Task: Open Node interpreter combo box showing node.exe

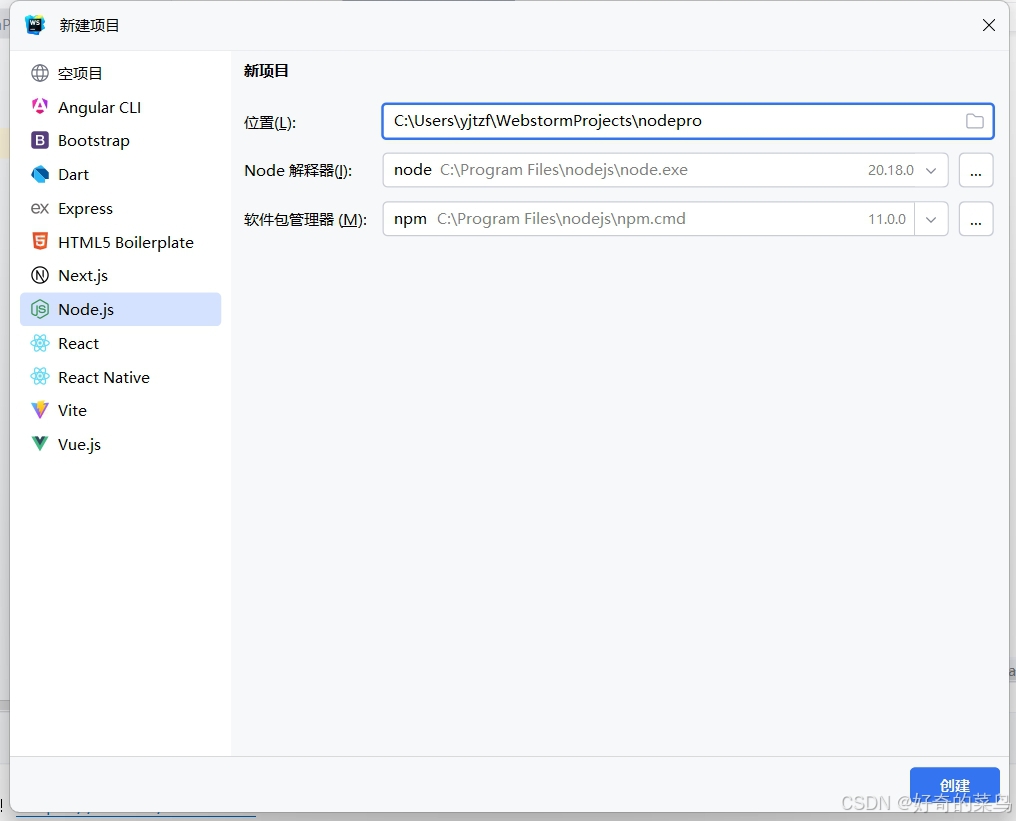Action: click(665, 170)
